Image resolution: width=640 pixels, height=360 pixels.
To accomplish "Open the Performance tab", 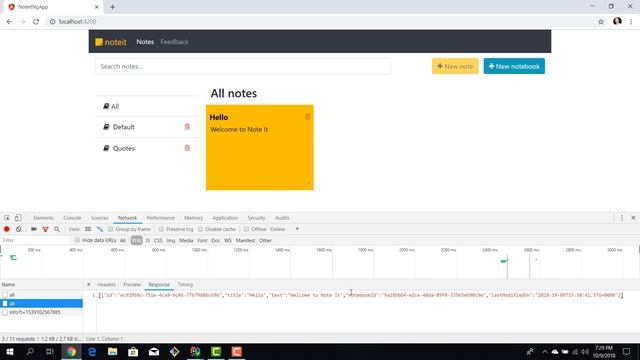I will tap(160, 218).
